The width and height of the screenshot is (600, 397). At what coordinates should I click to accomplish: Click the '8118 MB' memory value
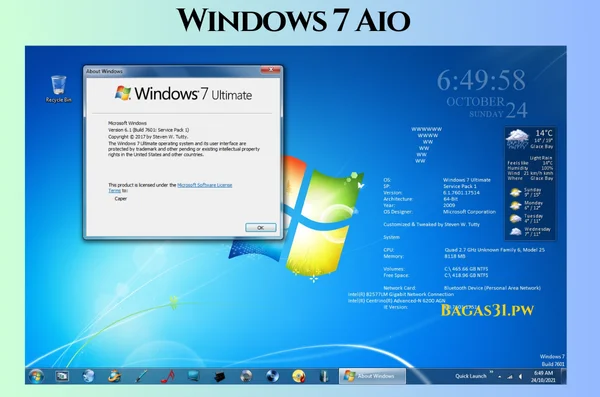point(455,256)
